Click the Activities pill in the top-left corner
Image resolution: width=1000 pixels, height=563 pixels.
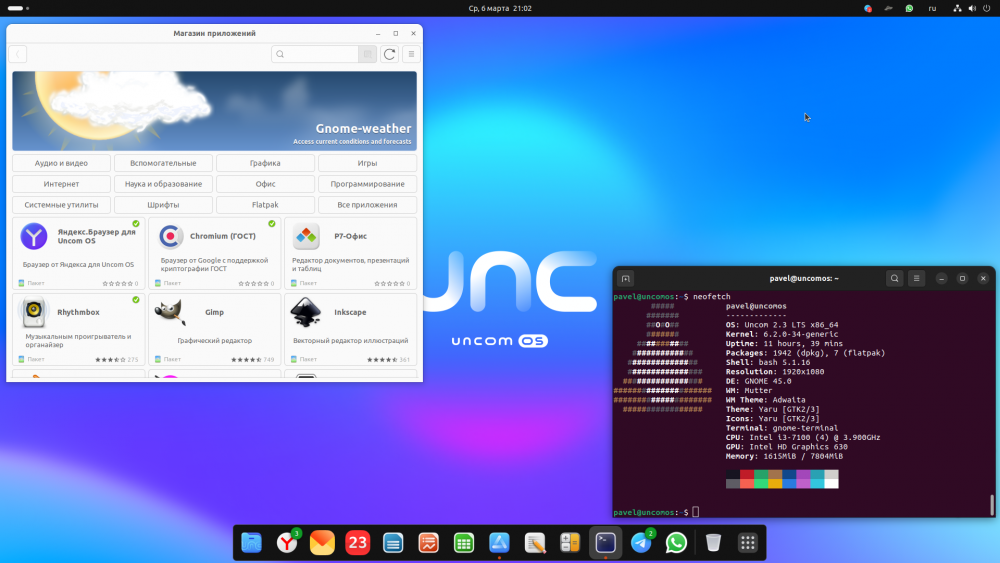(18, 8)
